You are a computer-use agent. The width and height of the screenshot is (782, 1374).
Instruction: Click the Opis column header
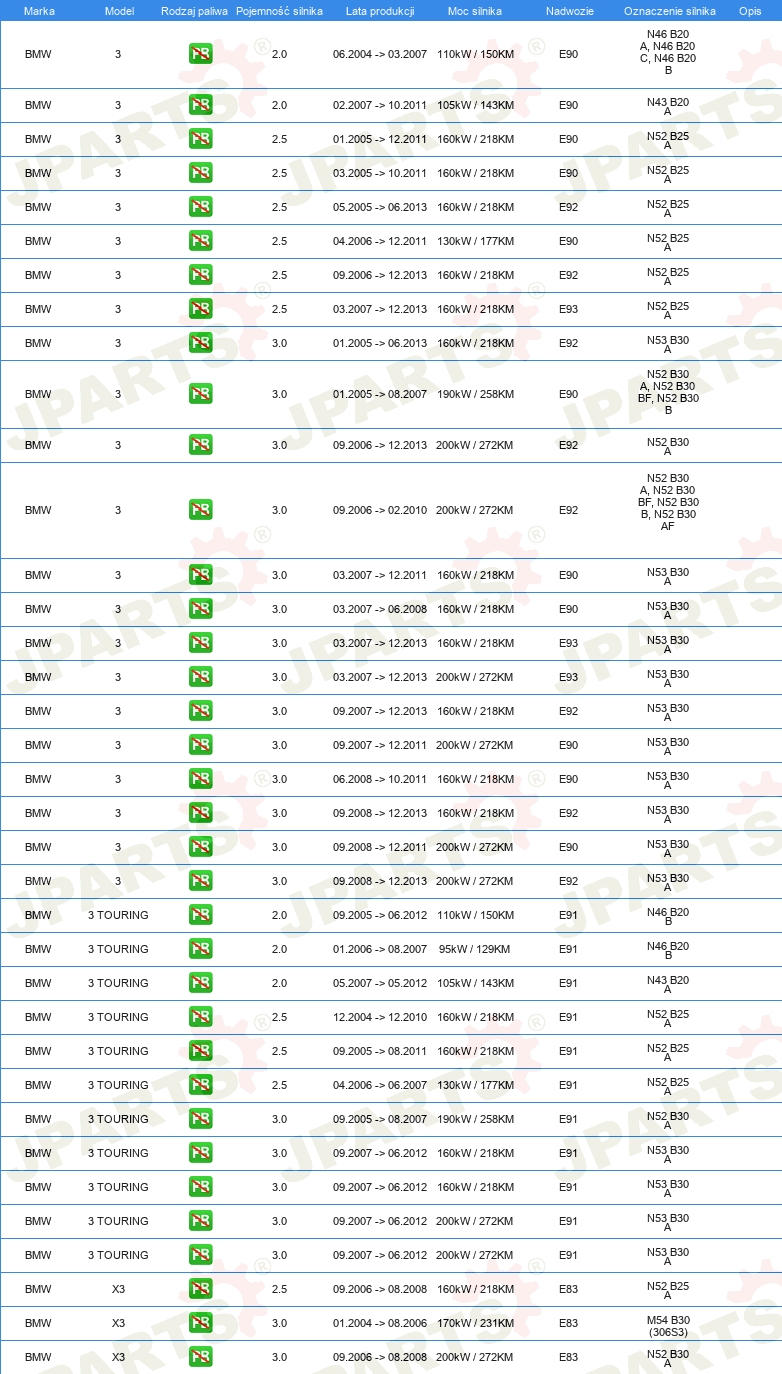(x=750, y=10)
